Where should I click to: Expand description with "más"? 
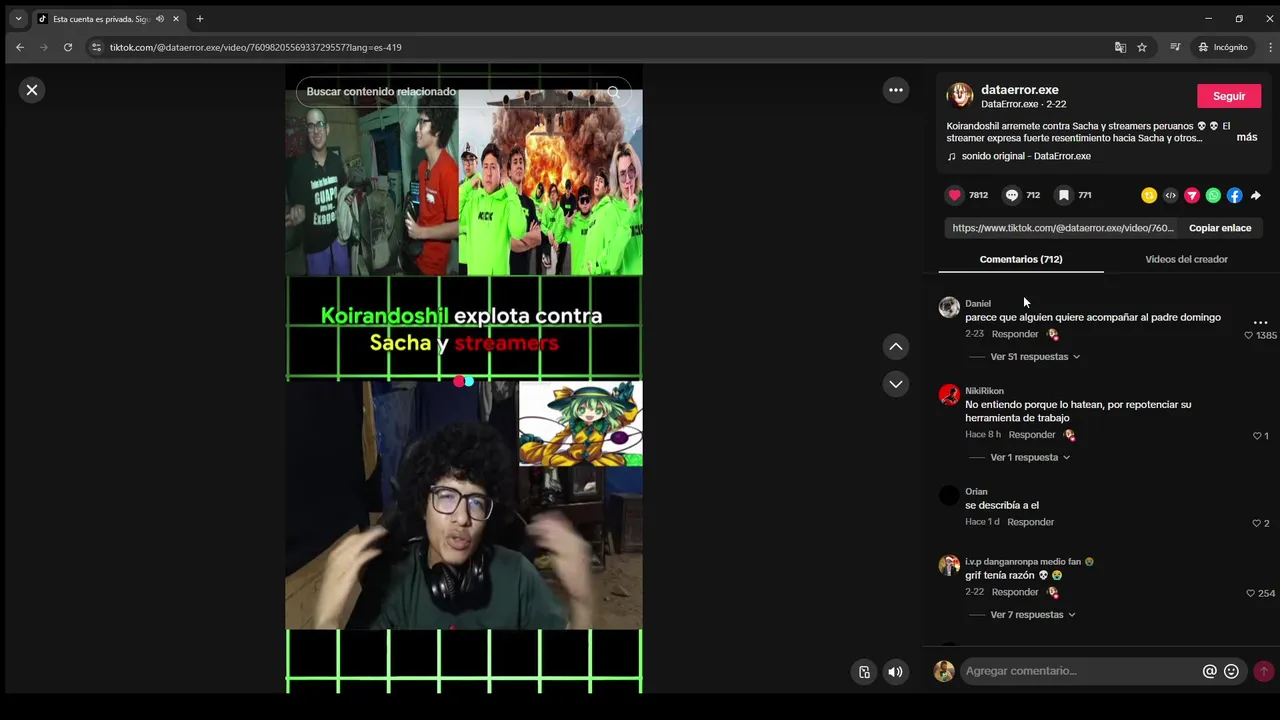click(x=1247, y=137)
